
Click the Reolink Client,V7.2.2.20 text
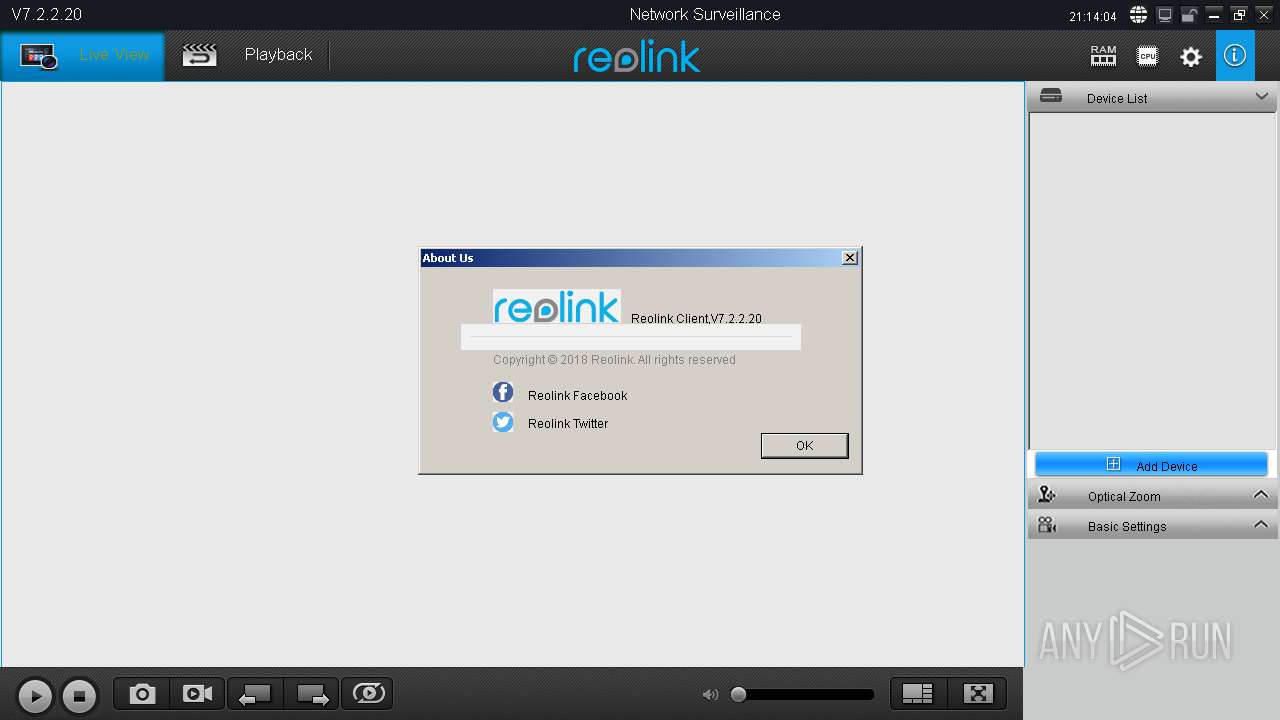(696, 319)
